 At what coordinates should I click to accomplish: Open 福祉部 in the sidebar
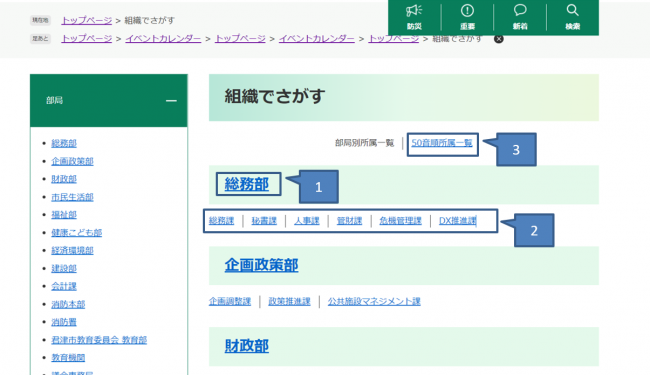(64, 215)
